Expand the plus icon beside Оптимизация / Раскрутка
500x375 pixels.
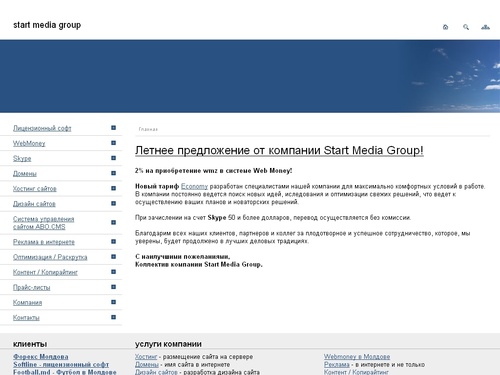(113, 257)
